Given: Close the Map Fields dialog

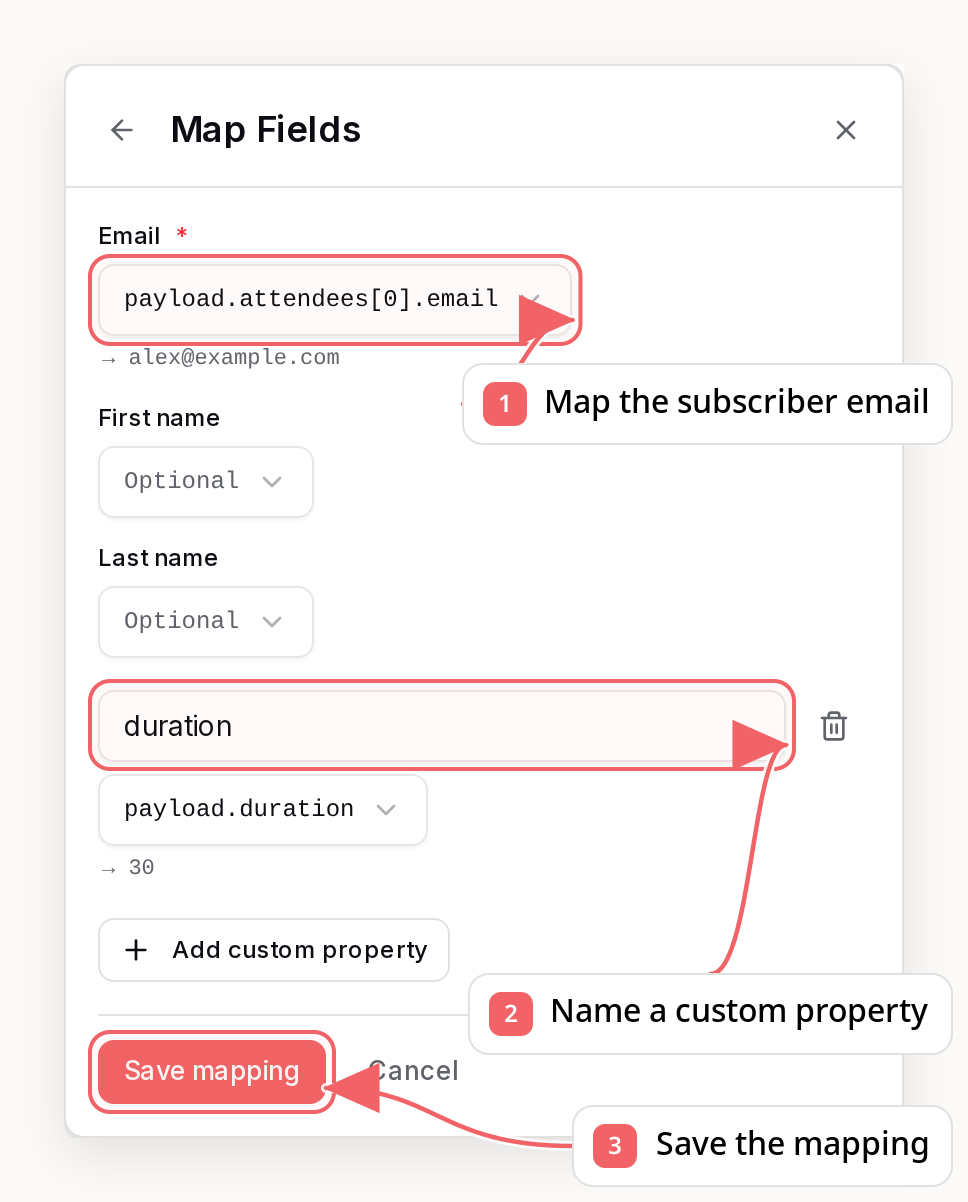Looking at the screenshot, I should click(x=846, y=130).
